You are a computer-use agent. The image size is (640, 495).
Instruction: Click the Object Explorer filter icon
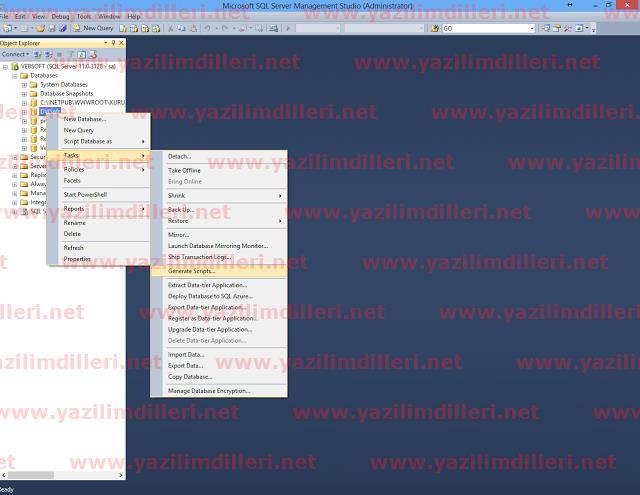[x=71, y=54]
